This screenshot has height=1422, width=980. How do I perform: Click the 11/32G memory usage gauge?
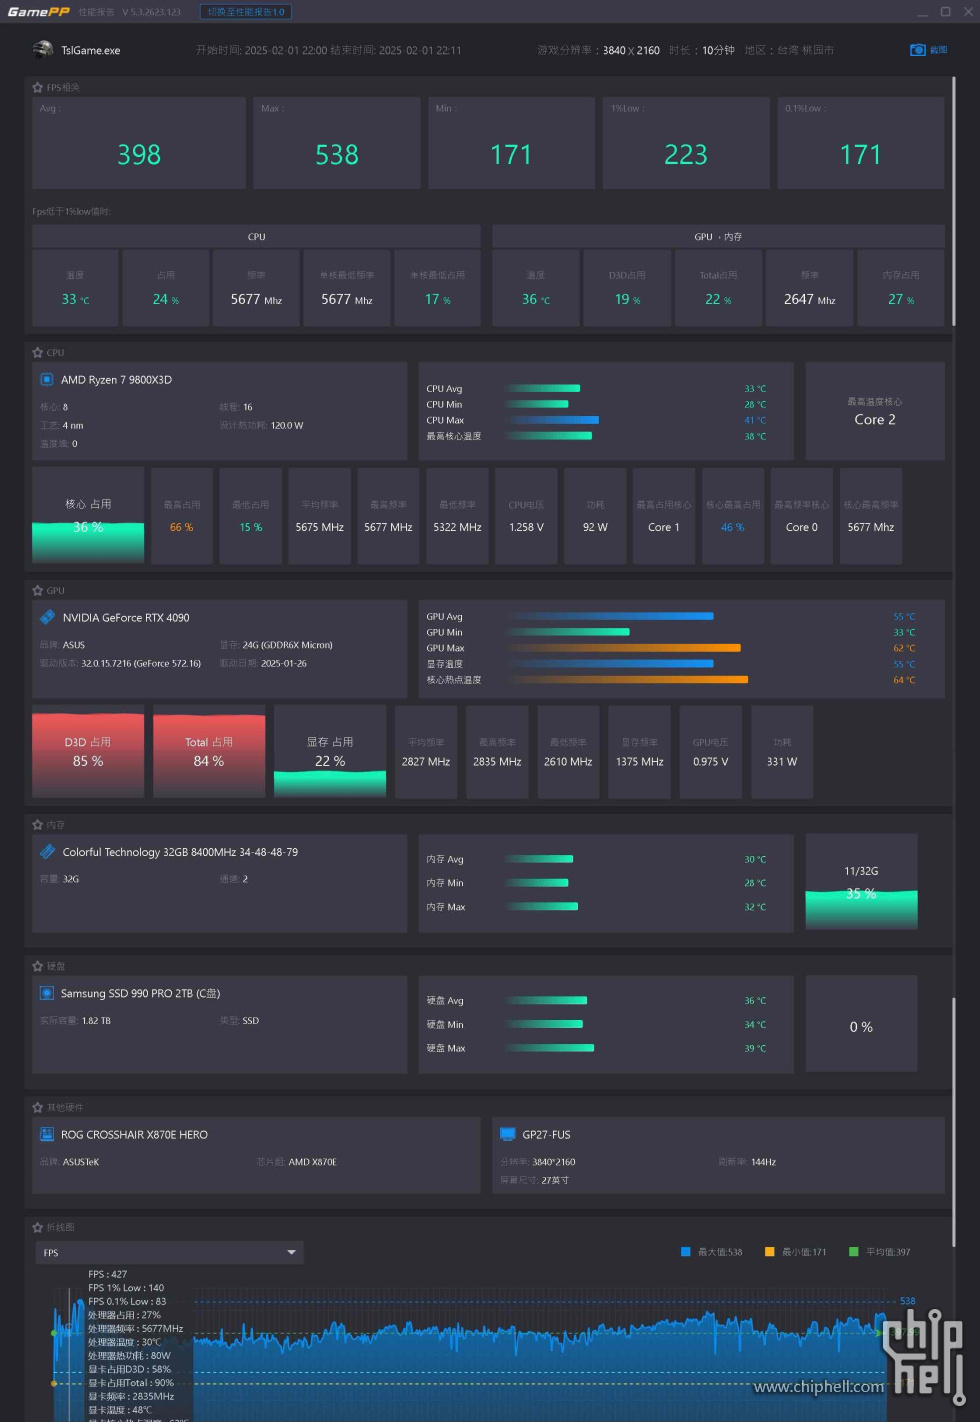coord(861,882)
